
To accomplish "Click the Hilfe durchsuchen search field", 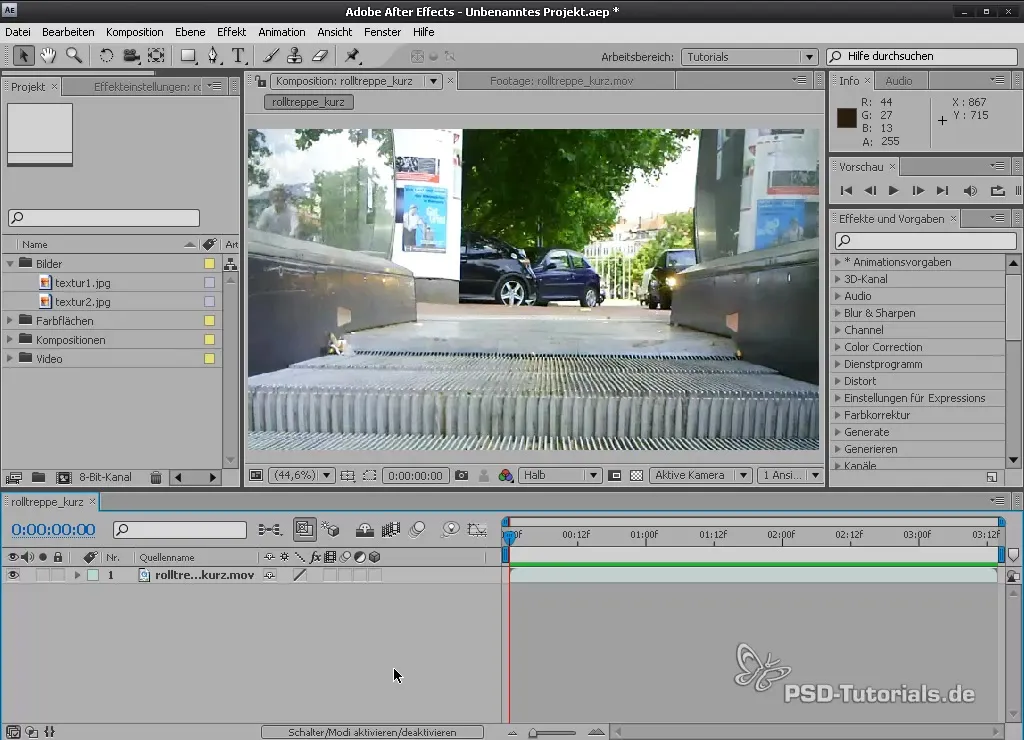I will [922, 57].
